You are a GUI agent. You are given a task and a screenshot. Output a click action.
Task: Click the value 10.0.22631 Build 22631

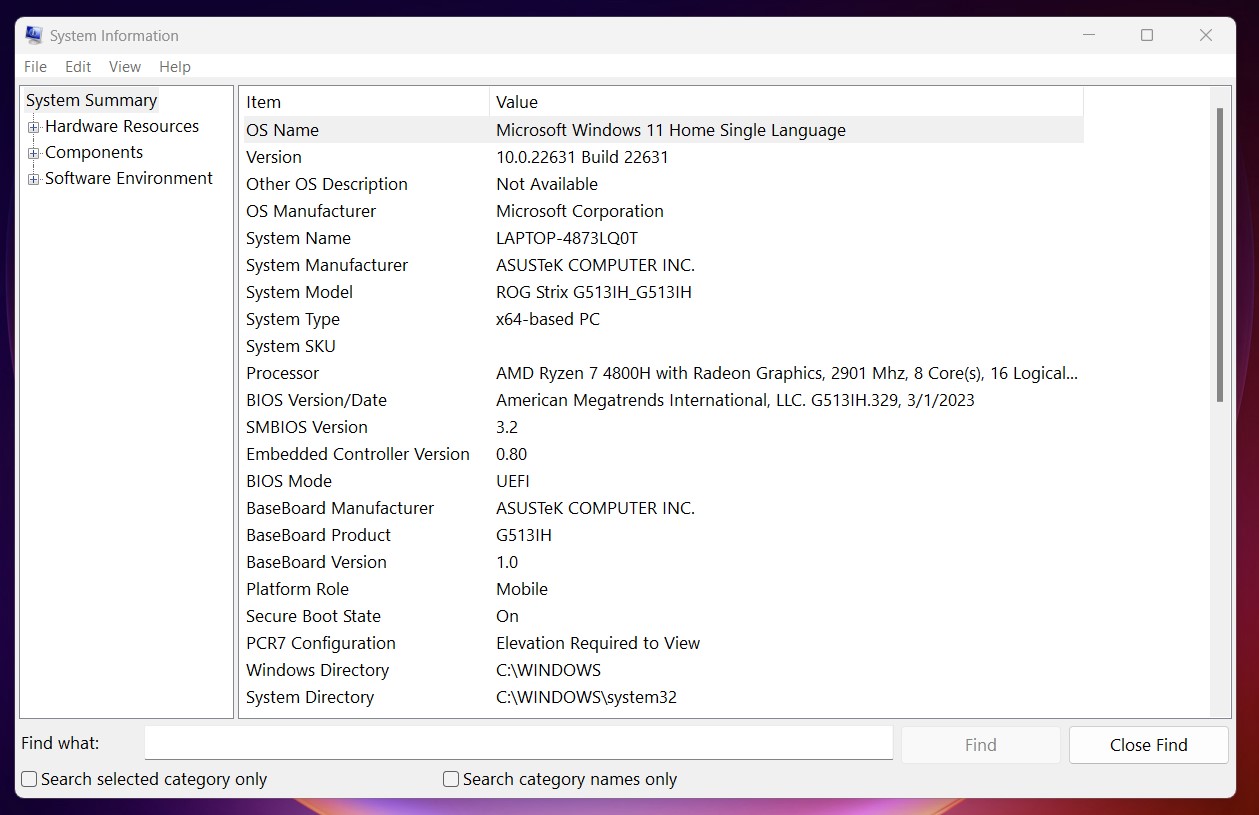[x=582, y=157]
